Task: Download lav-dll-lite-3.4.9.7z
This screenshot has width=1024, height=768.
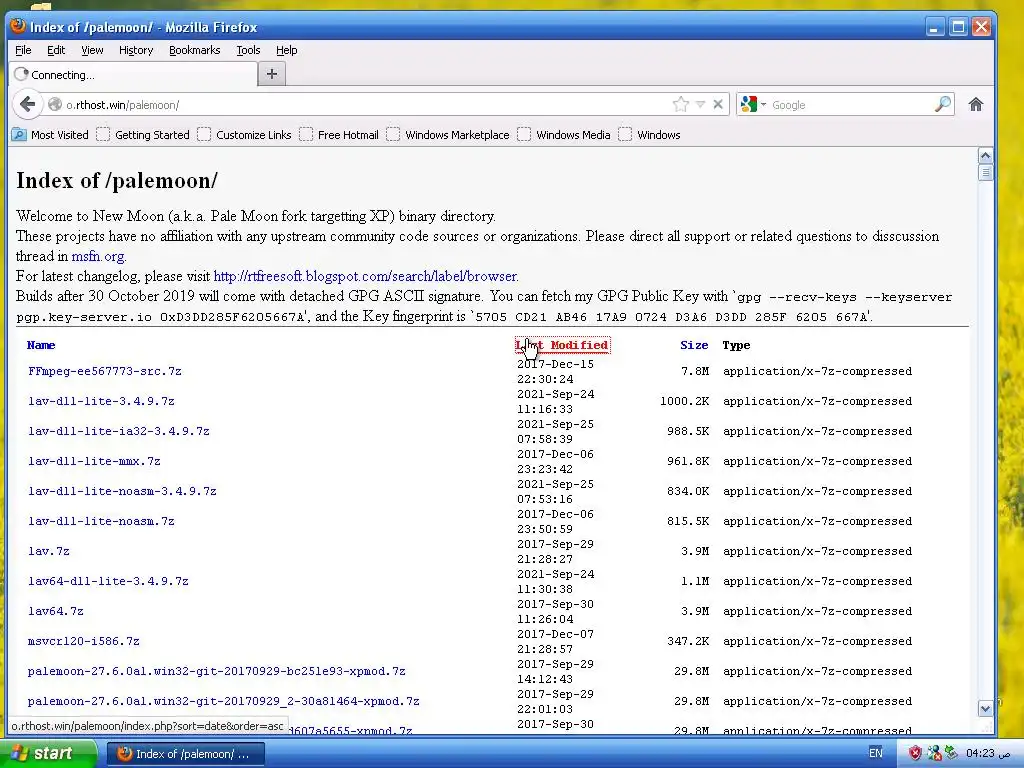Action: [101, 401]
